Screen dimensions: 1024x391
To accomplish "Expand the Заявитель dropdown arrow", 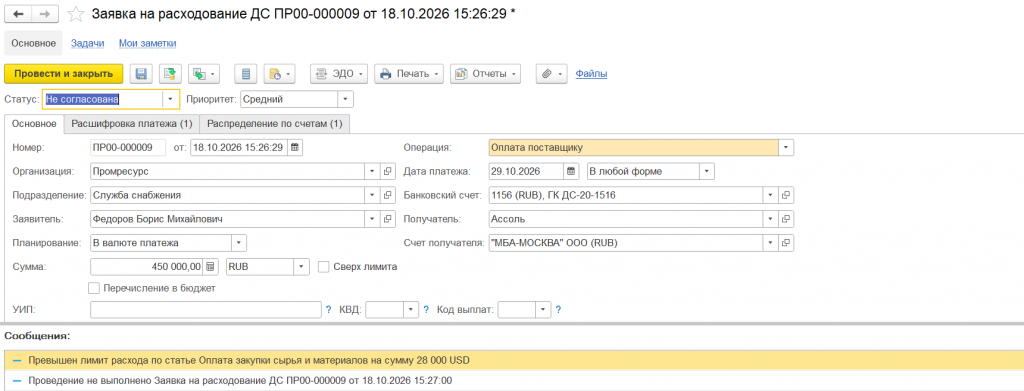I will point(372,219).
